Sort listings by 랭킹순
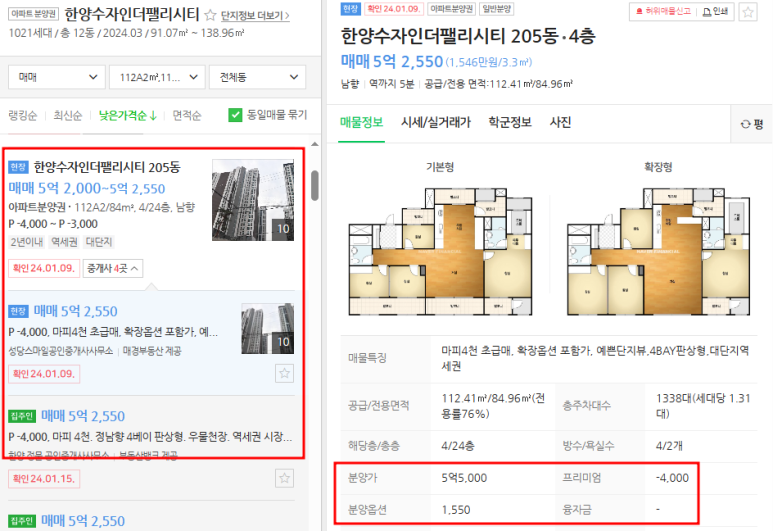This screenshot has width=773, height=531. [23, 116]
